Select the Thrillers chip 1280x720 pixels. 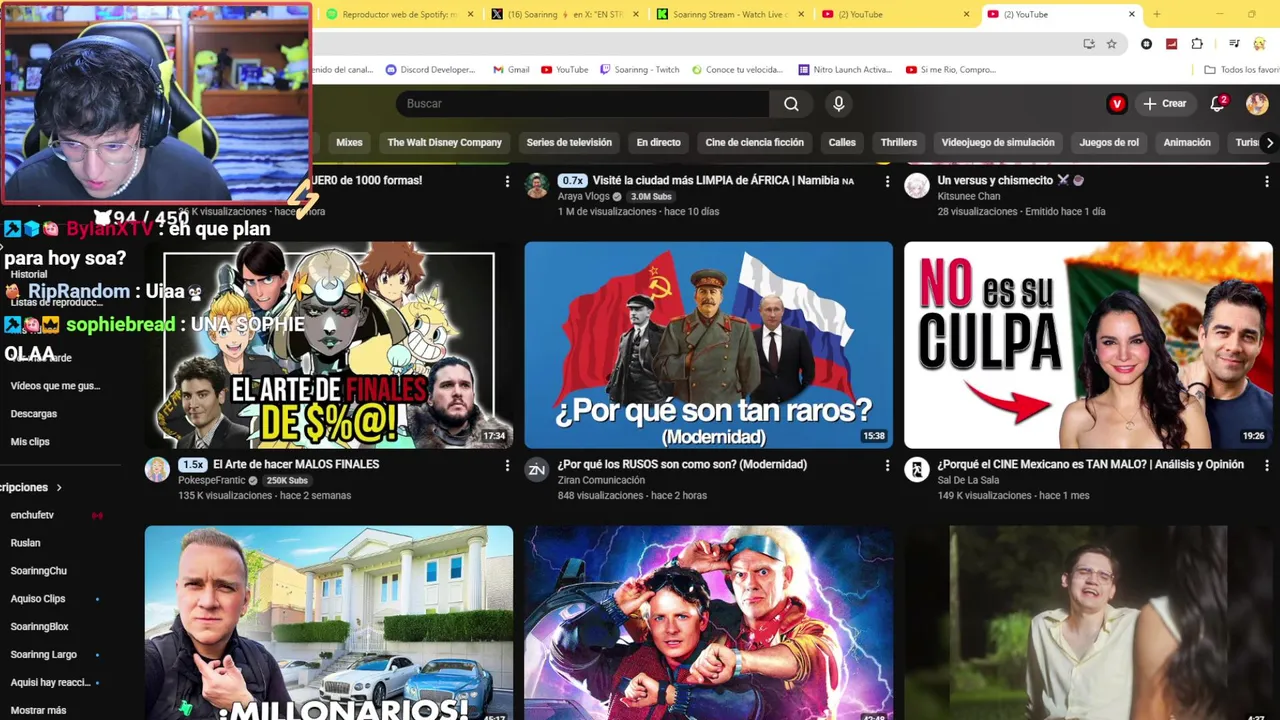click(x=898, y=142)
